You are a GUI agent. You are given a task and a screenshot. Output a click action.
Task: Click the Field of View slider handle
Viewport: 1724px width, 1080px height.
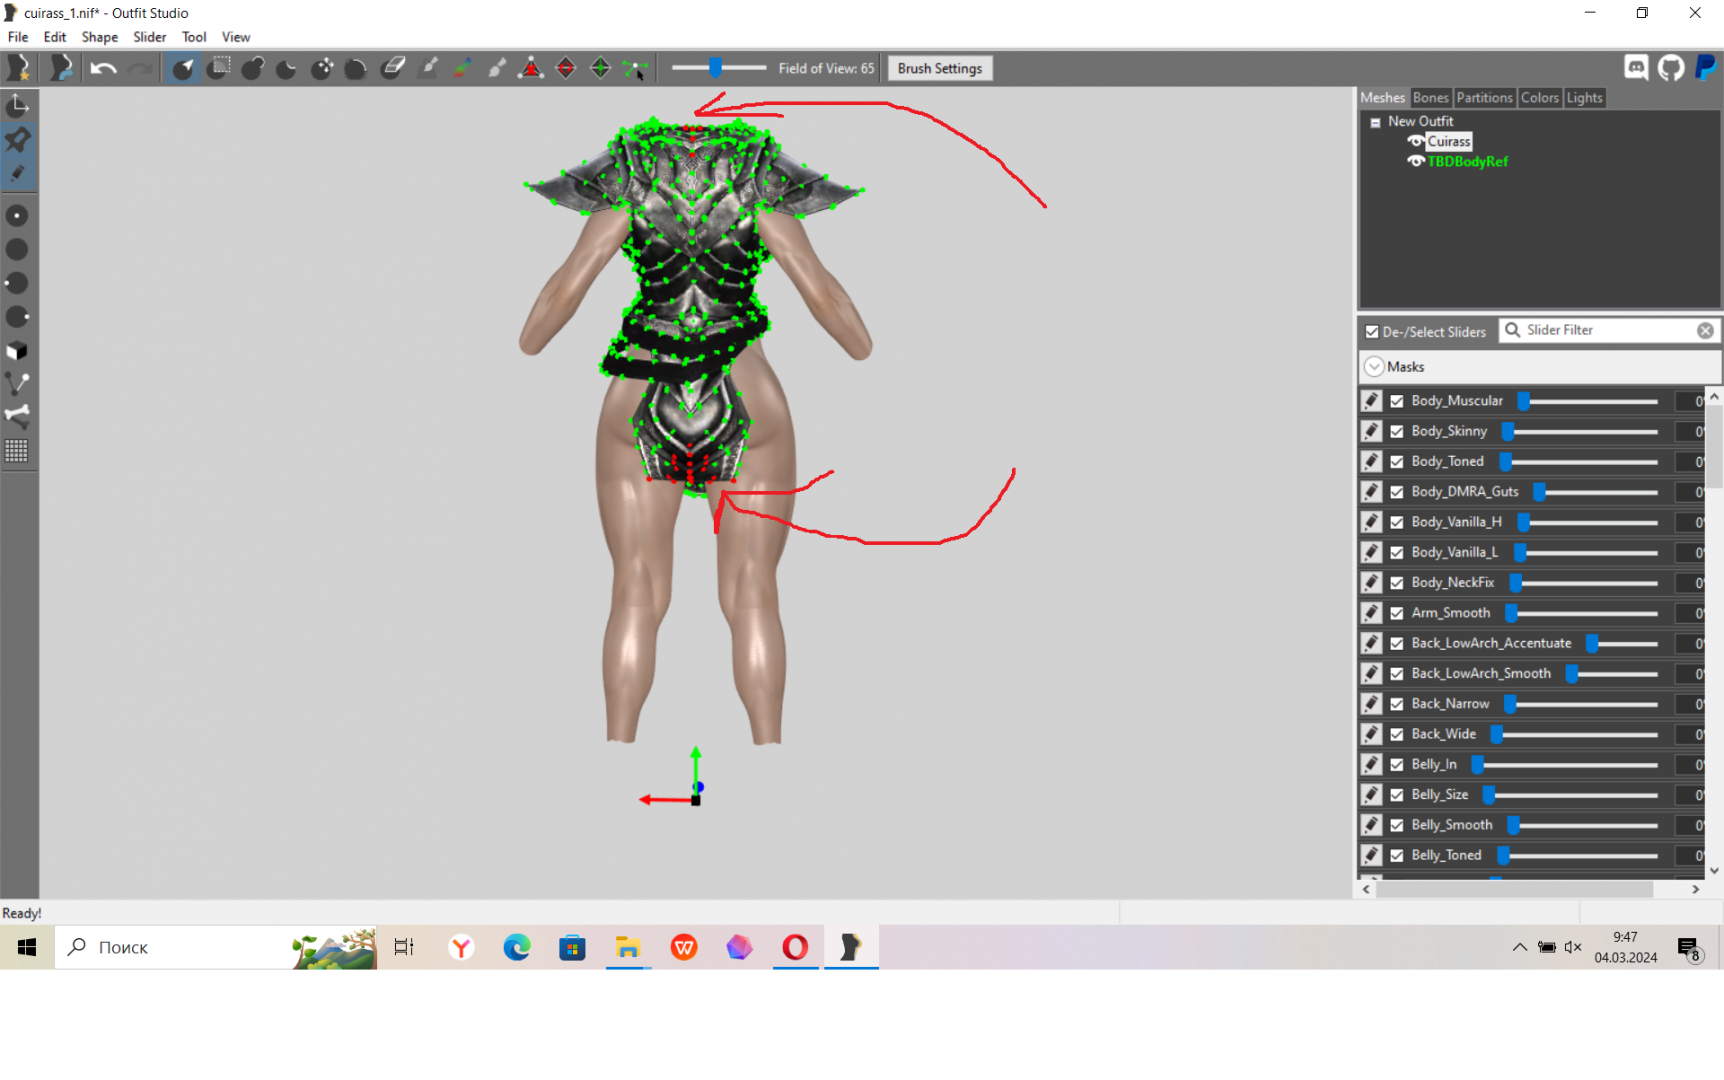pyautogui.click(x=715, y=68)
